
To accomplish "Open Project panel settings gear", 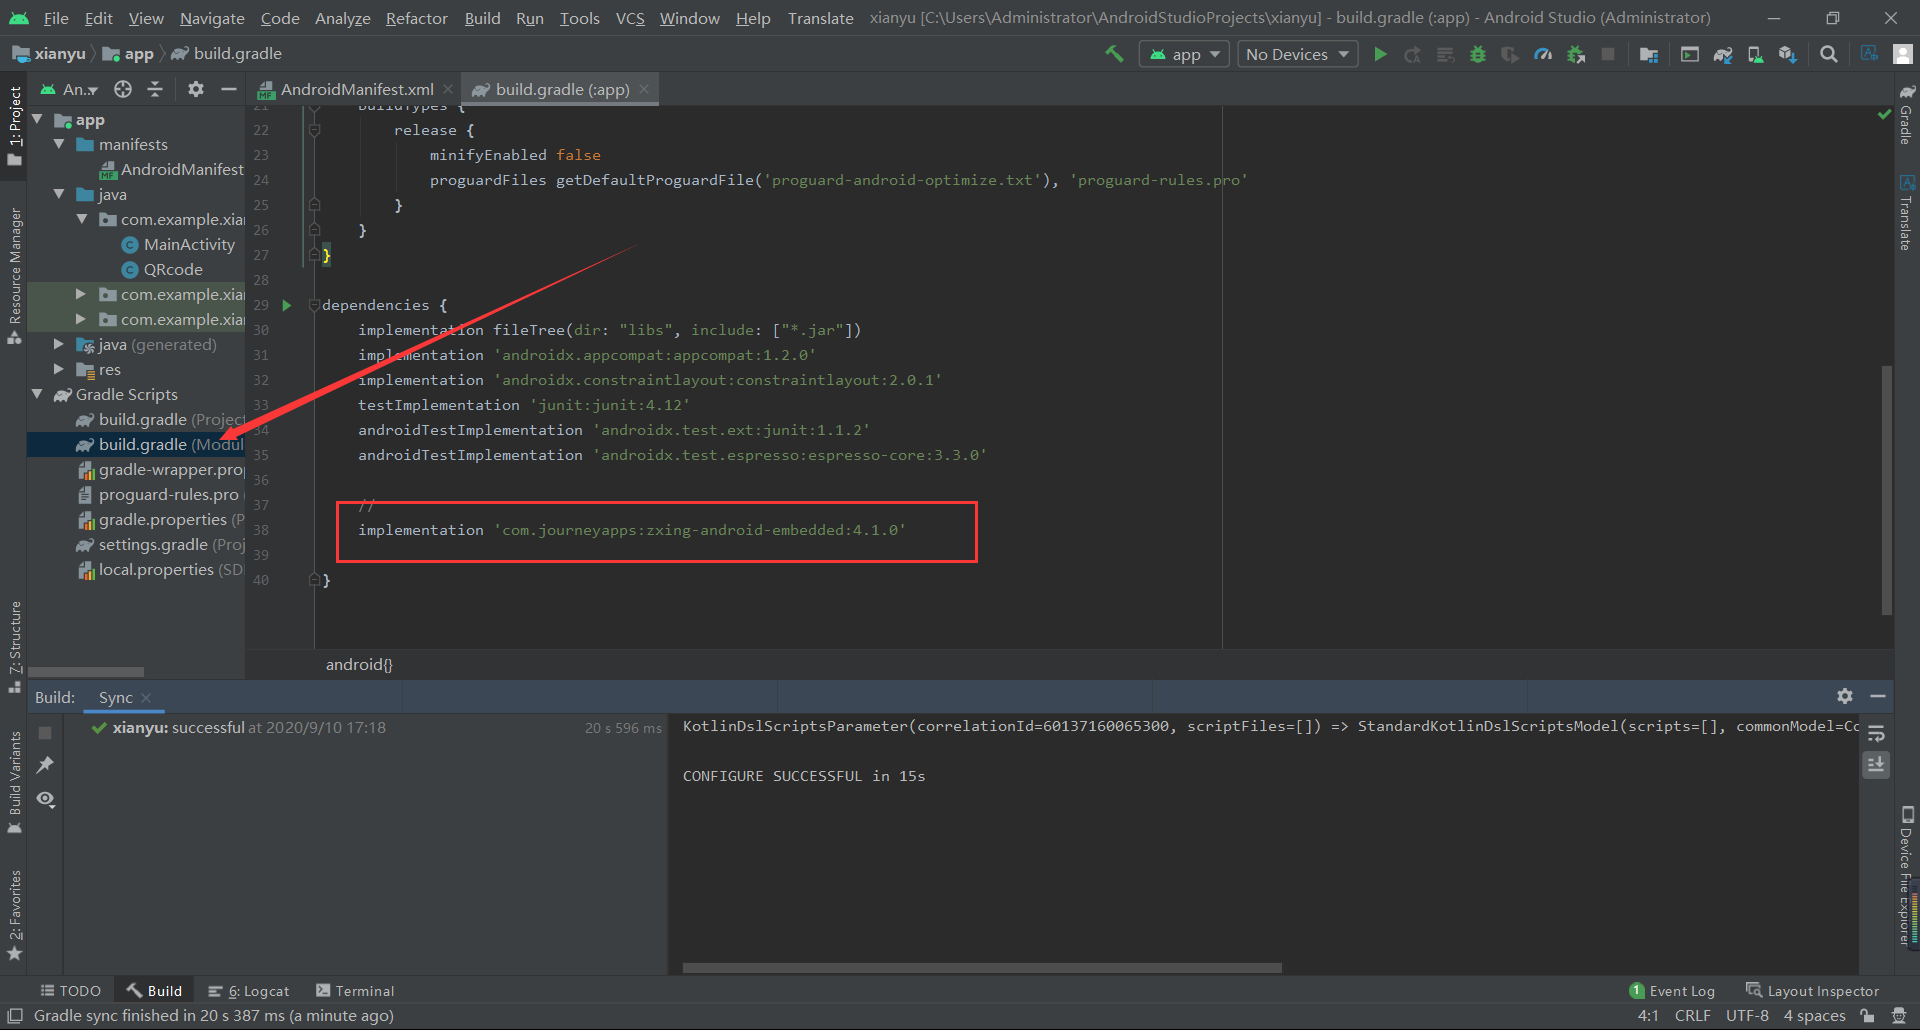I will point(196,89).
